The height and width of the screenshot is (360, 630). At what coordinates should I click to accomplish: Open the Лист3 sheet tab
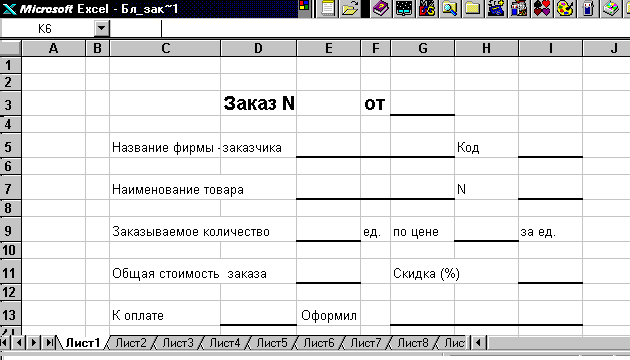(x=178, y=343)
